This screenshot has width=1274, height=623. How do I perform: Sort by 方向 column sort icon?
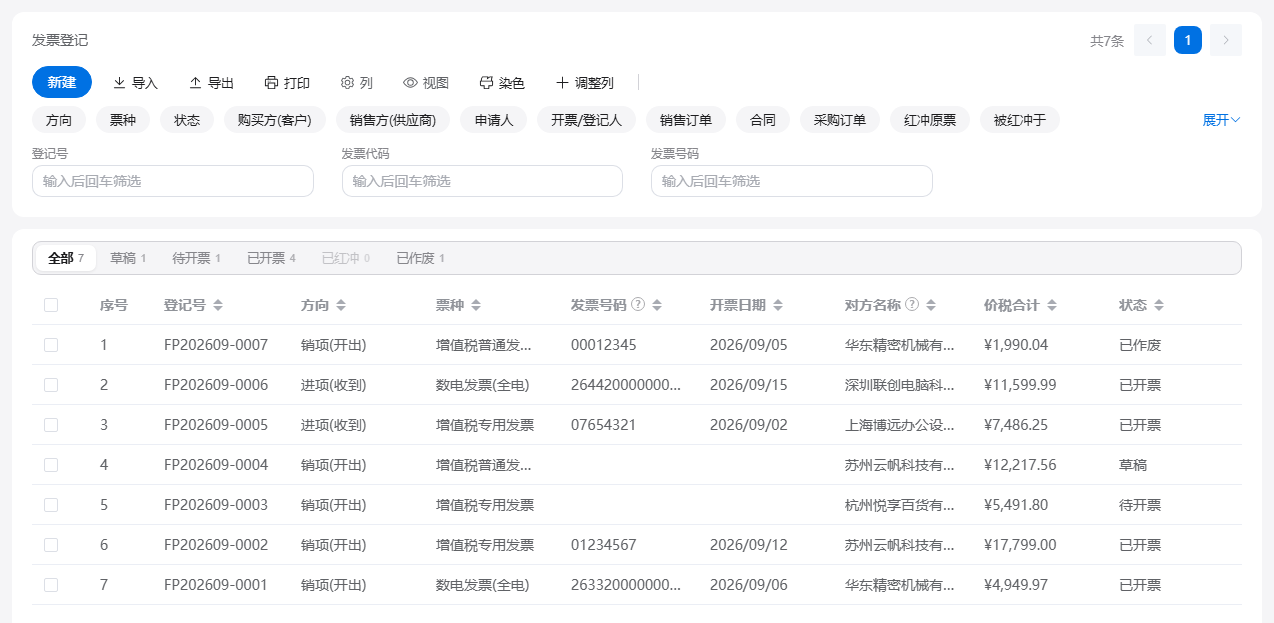click(340, 305)
